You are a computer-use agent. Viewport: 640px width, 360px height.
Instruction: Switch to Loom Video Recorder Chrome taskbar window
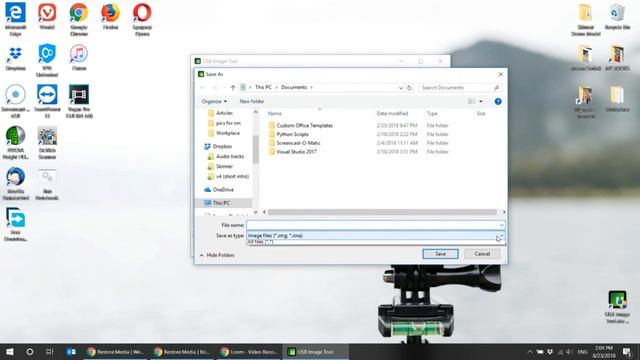249,351
